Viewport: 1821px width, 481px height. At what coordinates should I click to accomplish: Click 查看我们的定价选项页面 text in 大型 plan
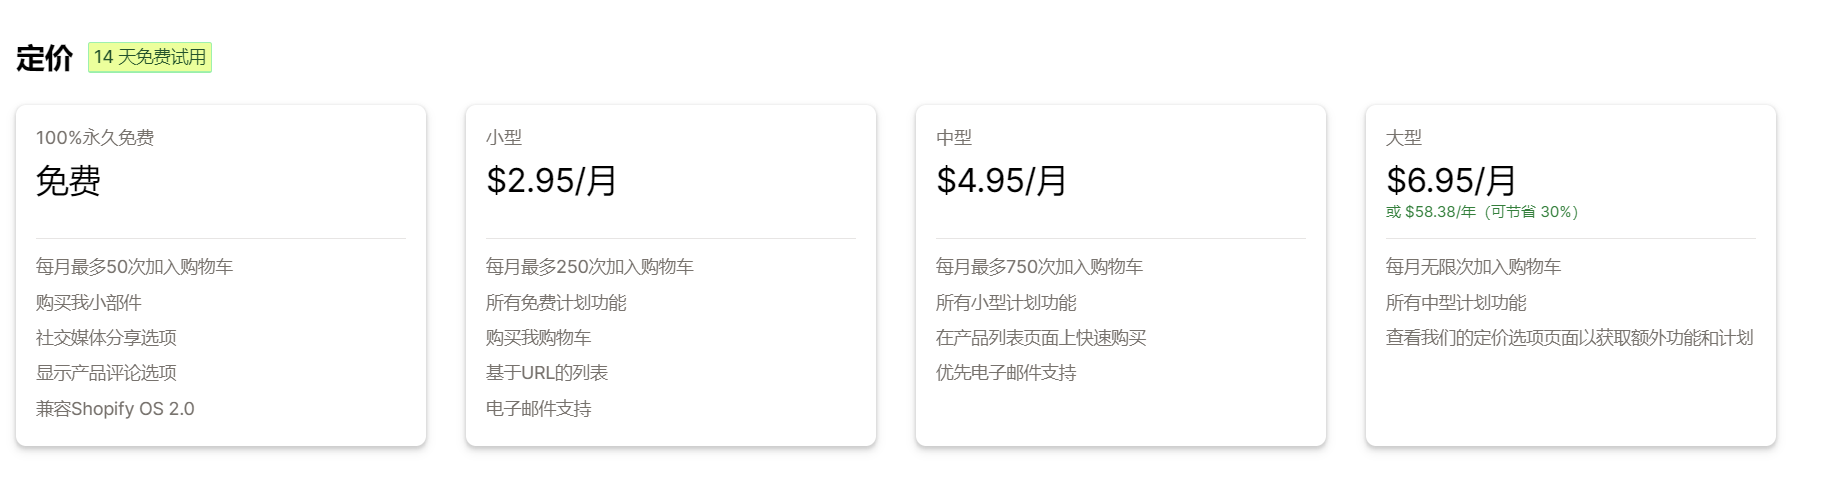[x=1569, y=338]
